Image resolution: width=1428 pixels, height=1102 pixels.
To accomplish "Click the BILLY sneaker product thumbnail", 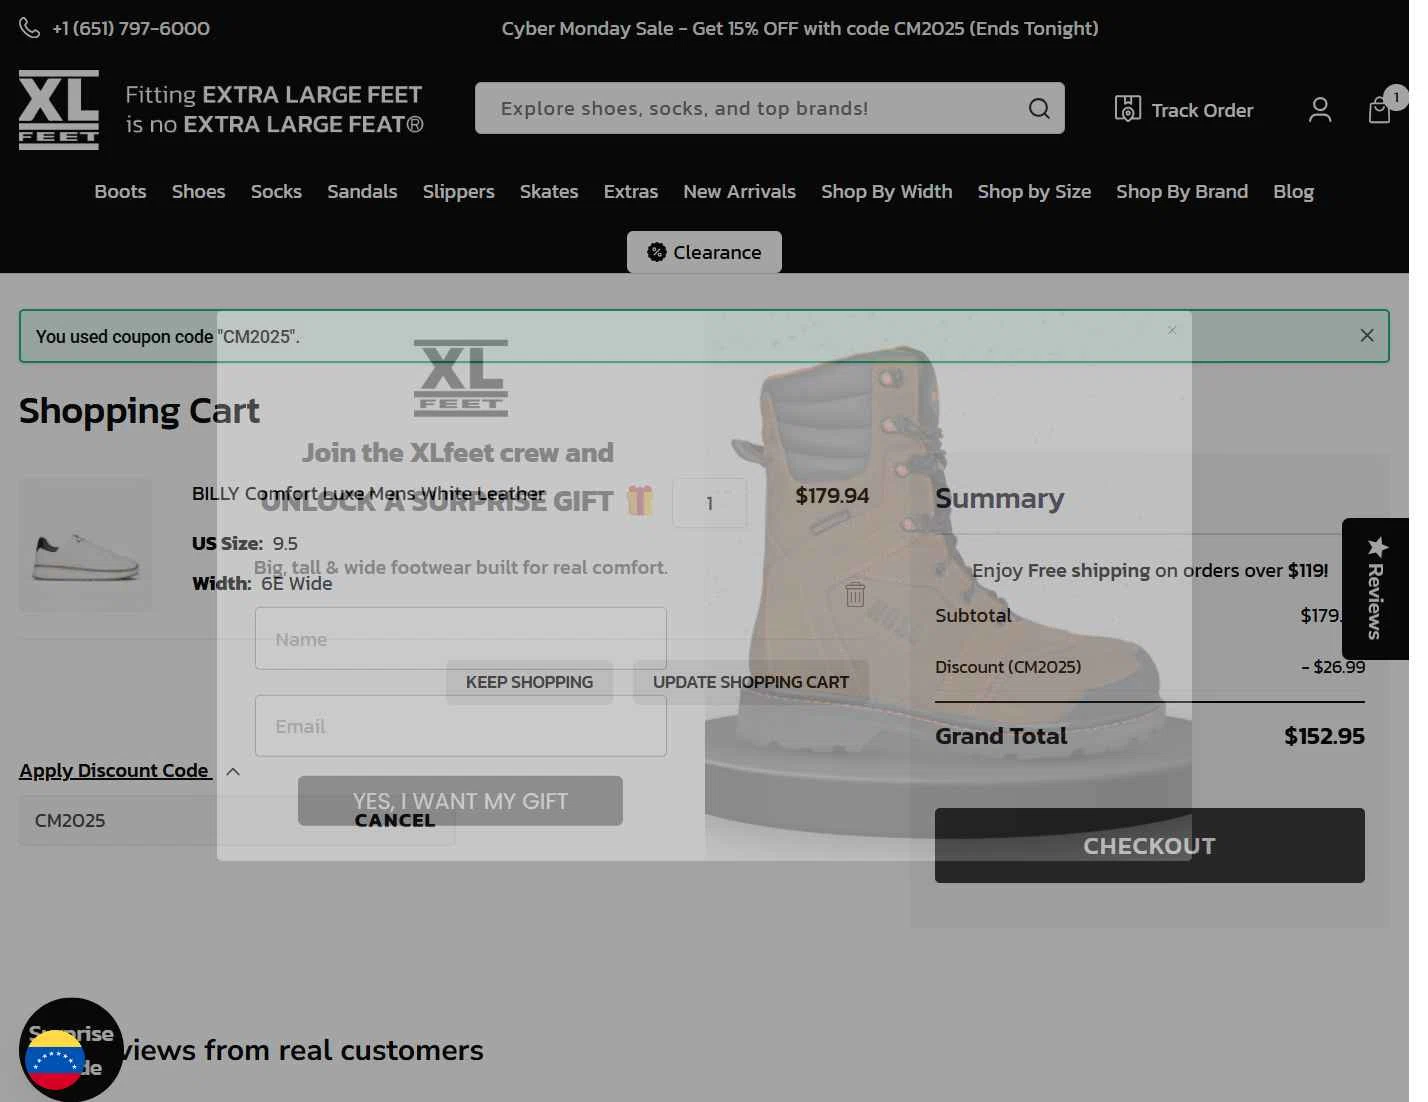I will click(x=86, y=545).
